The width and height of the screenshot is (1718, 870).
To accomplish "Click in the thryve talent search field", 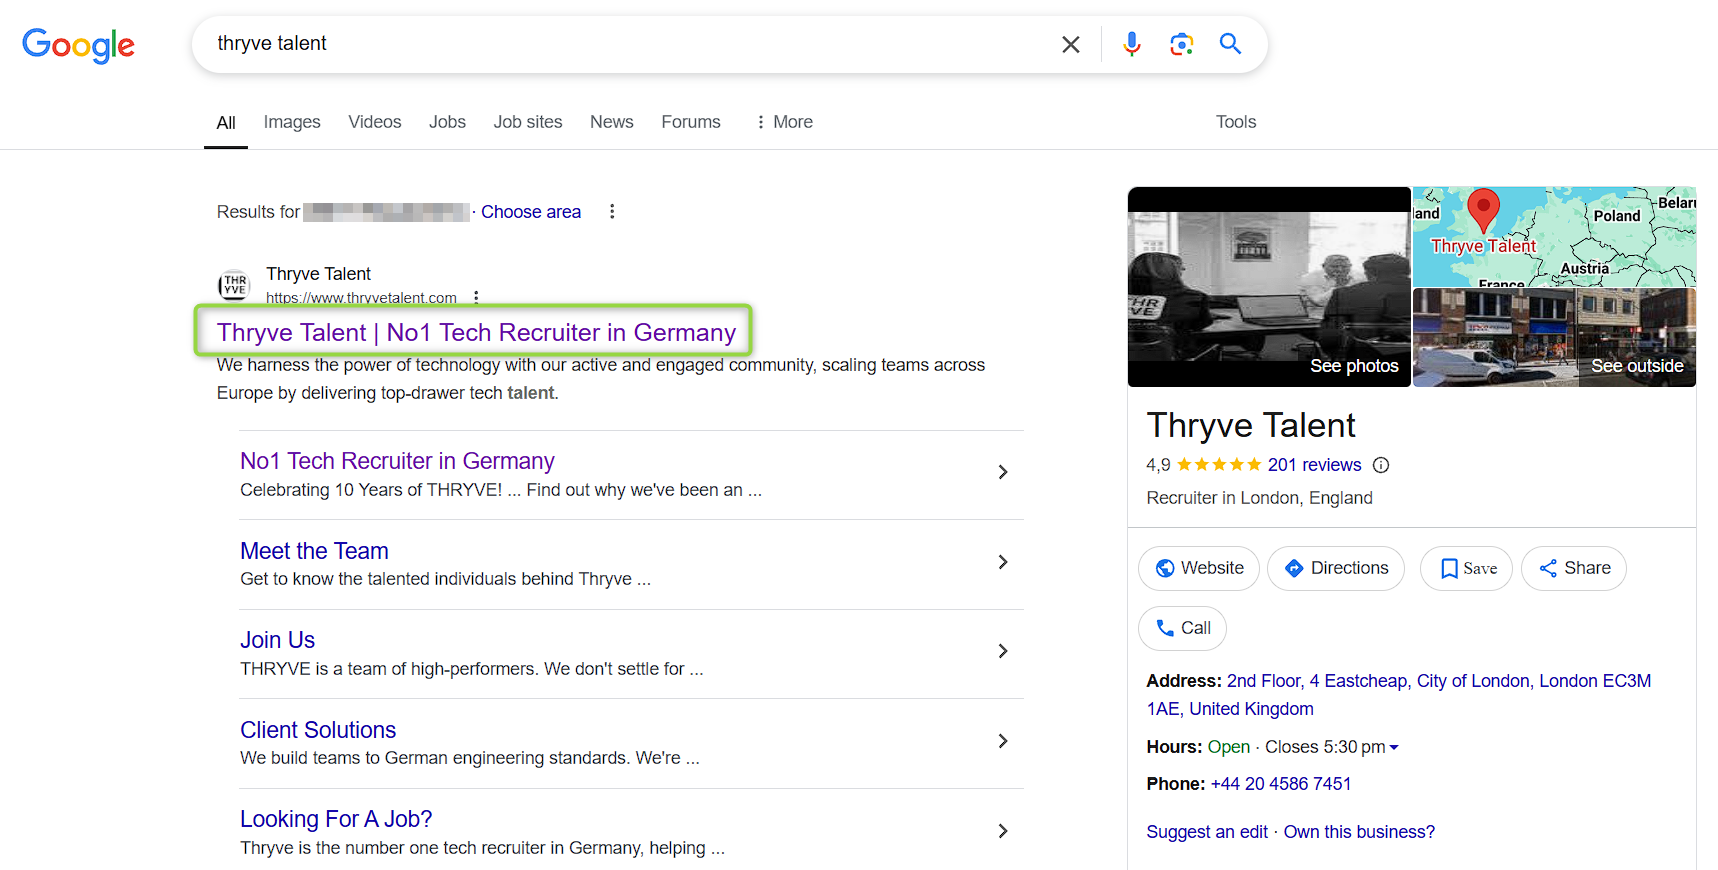I will (x=630, y=44).
